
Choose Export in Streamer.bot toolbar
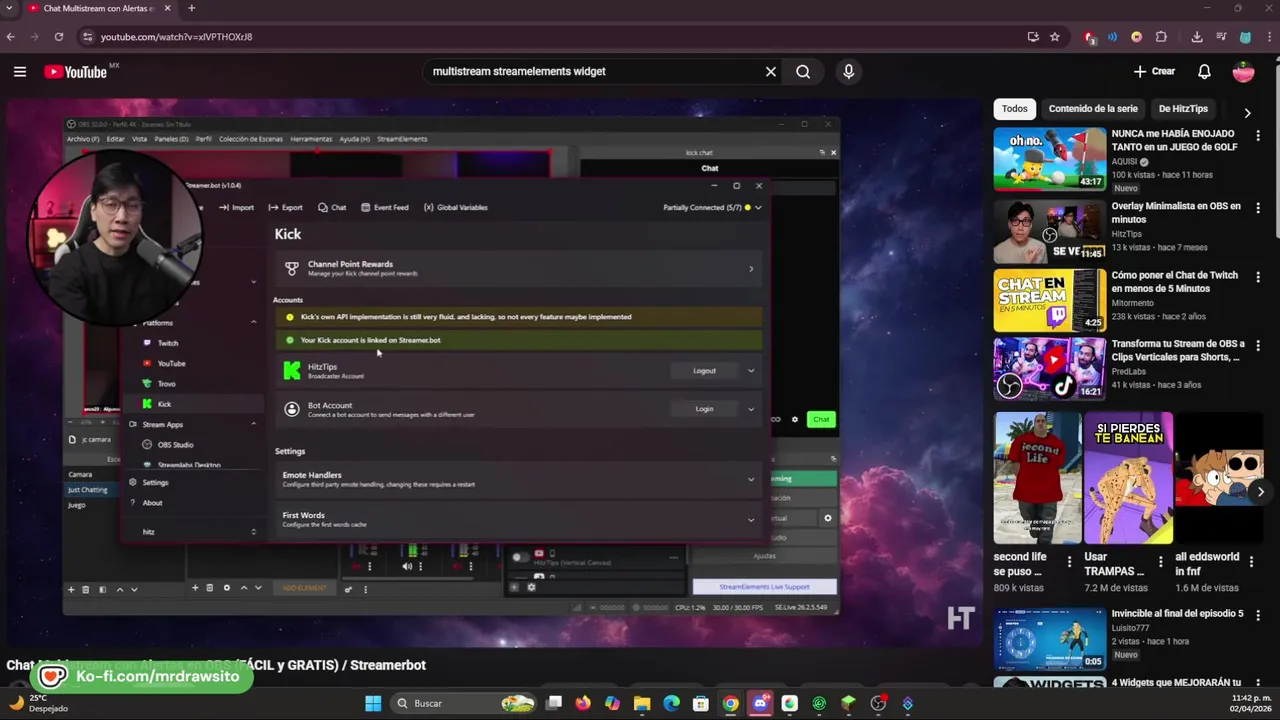click(x=285, y=207)
